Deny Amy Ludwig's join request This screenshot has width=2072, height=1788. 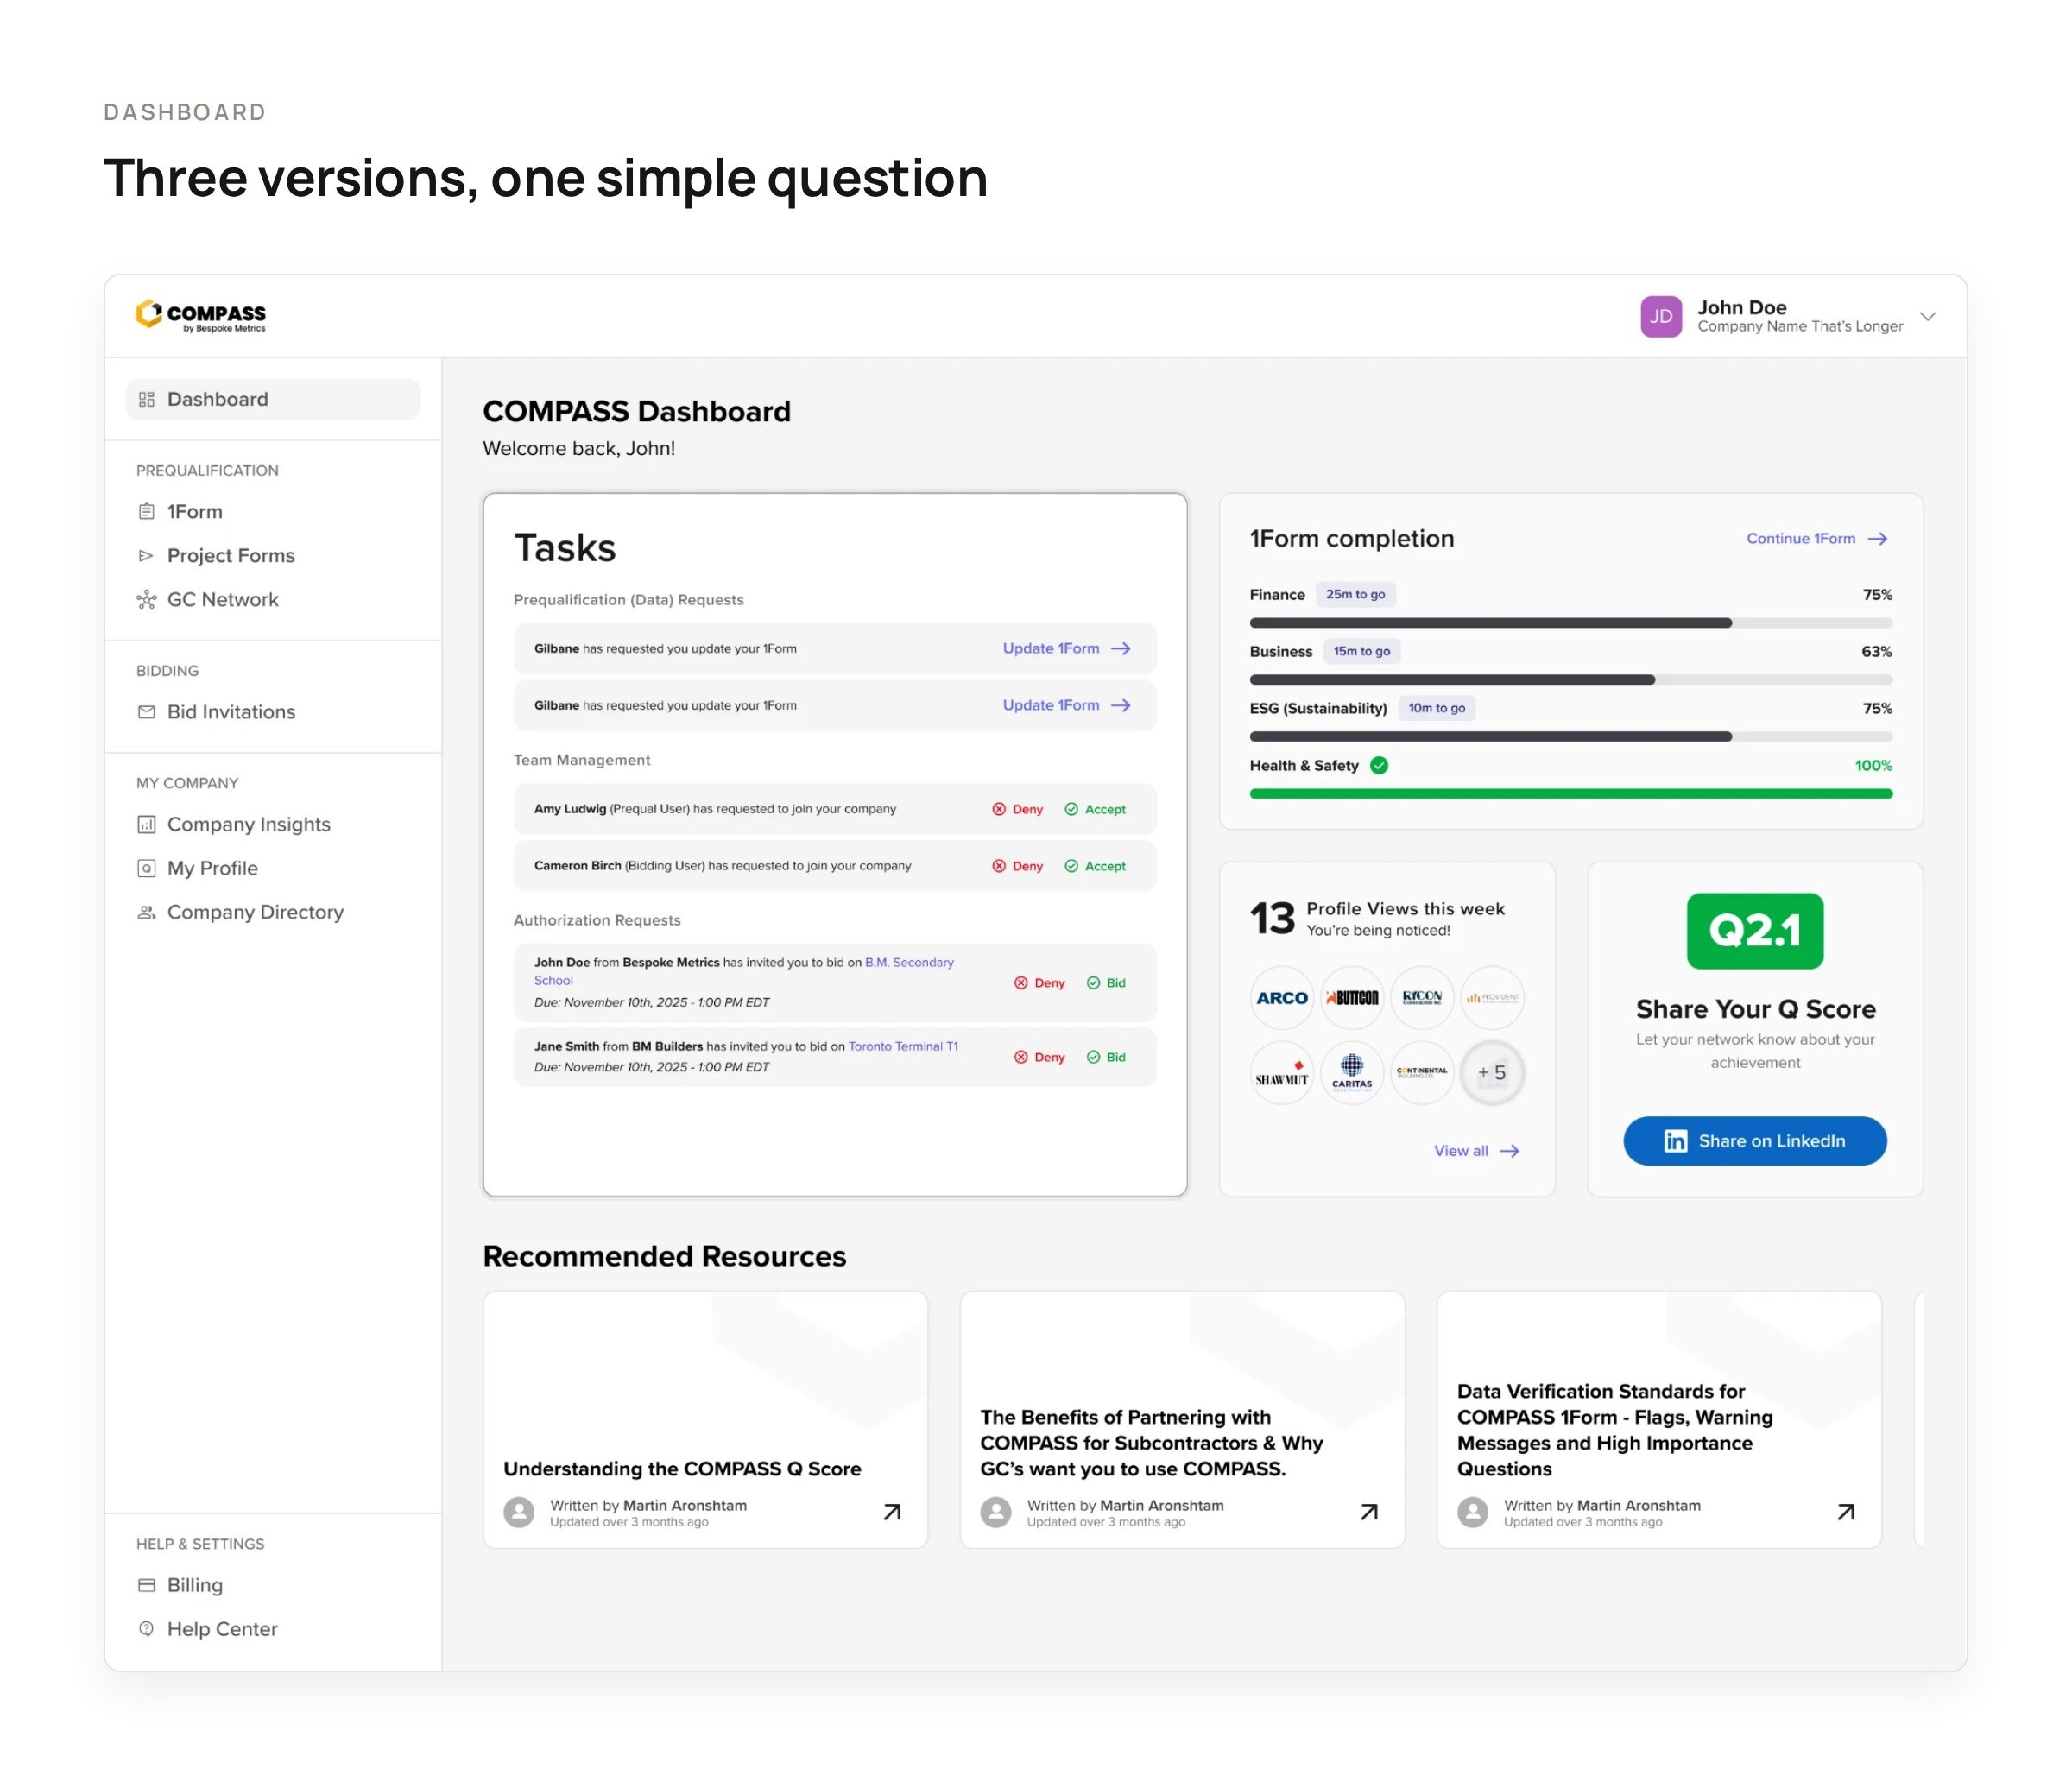pos(1017,809)
